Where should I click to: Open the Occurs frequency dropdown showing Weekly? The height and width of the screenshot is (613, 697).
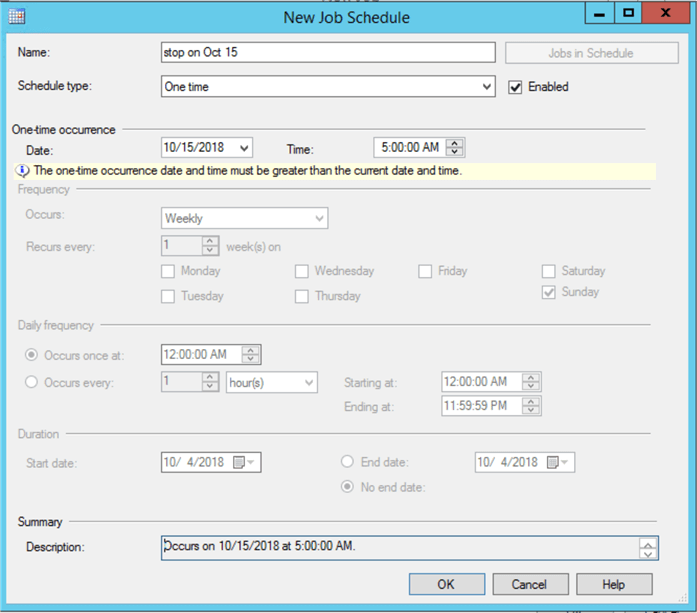pyautogui.click(x=319, y=218)
